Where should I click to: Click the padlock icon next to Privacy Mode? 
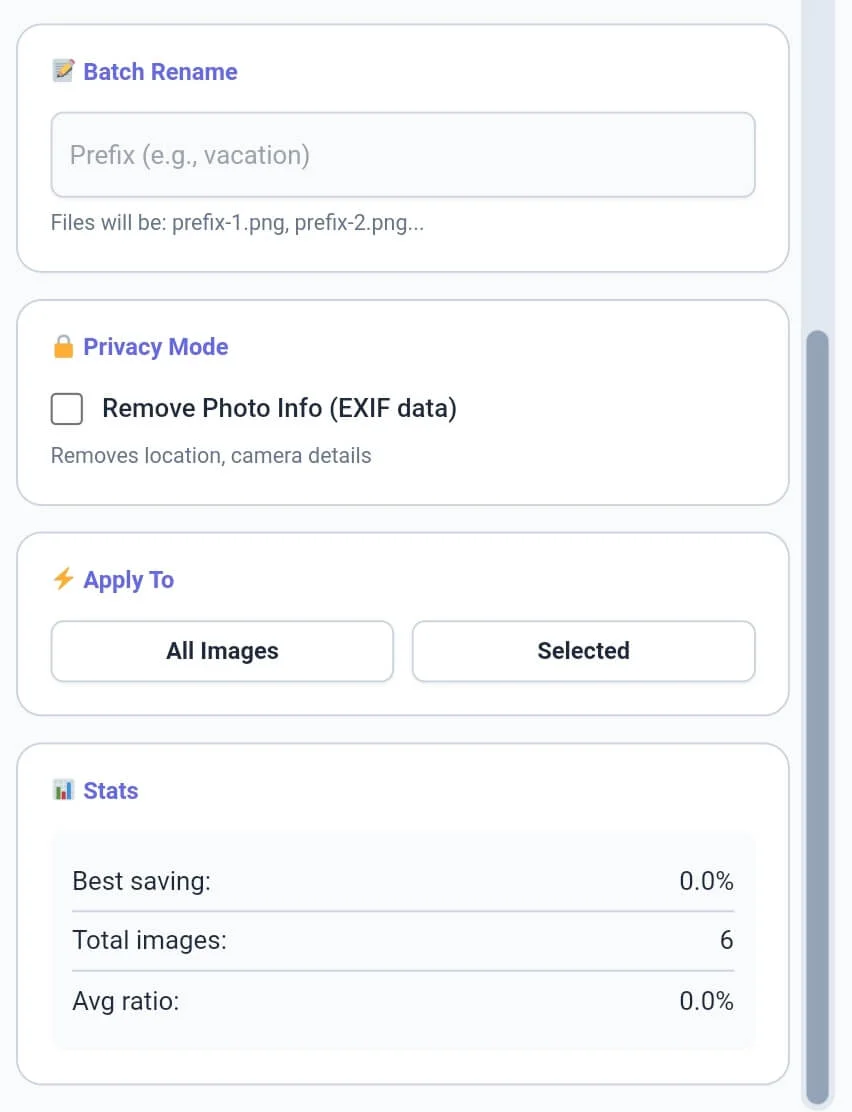(63, 347)
